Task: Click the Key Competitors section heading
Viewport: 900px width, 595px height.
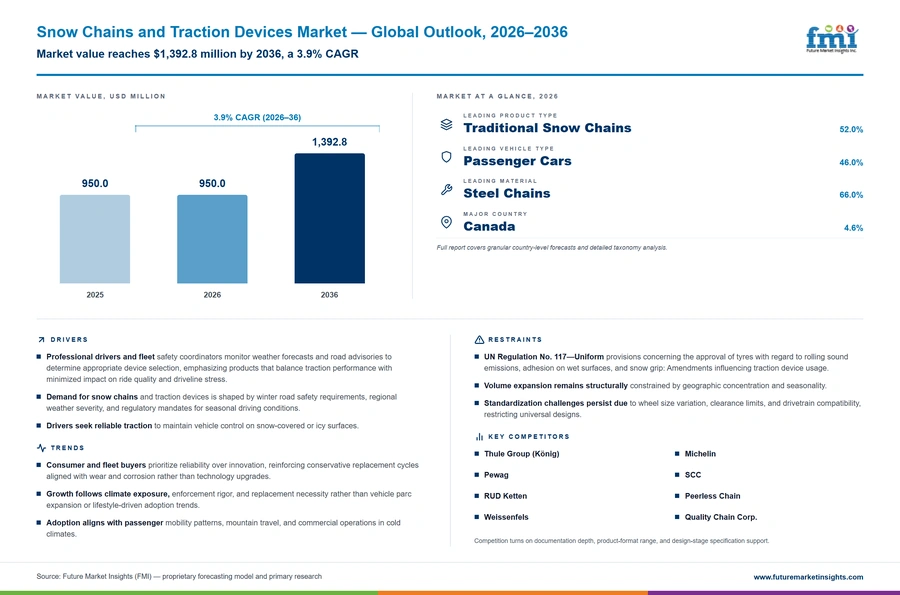Action: pos(529,437)
